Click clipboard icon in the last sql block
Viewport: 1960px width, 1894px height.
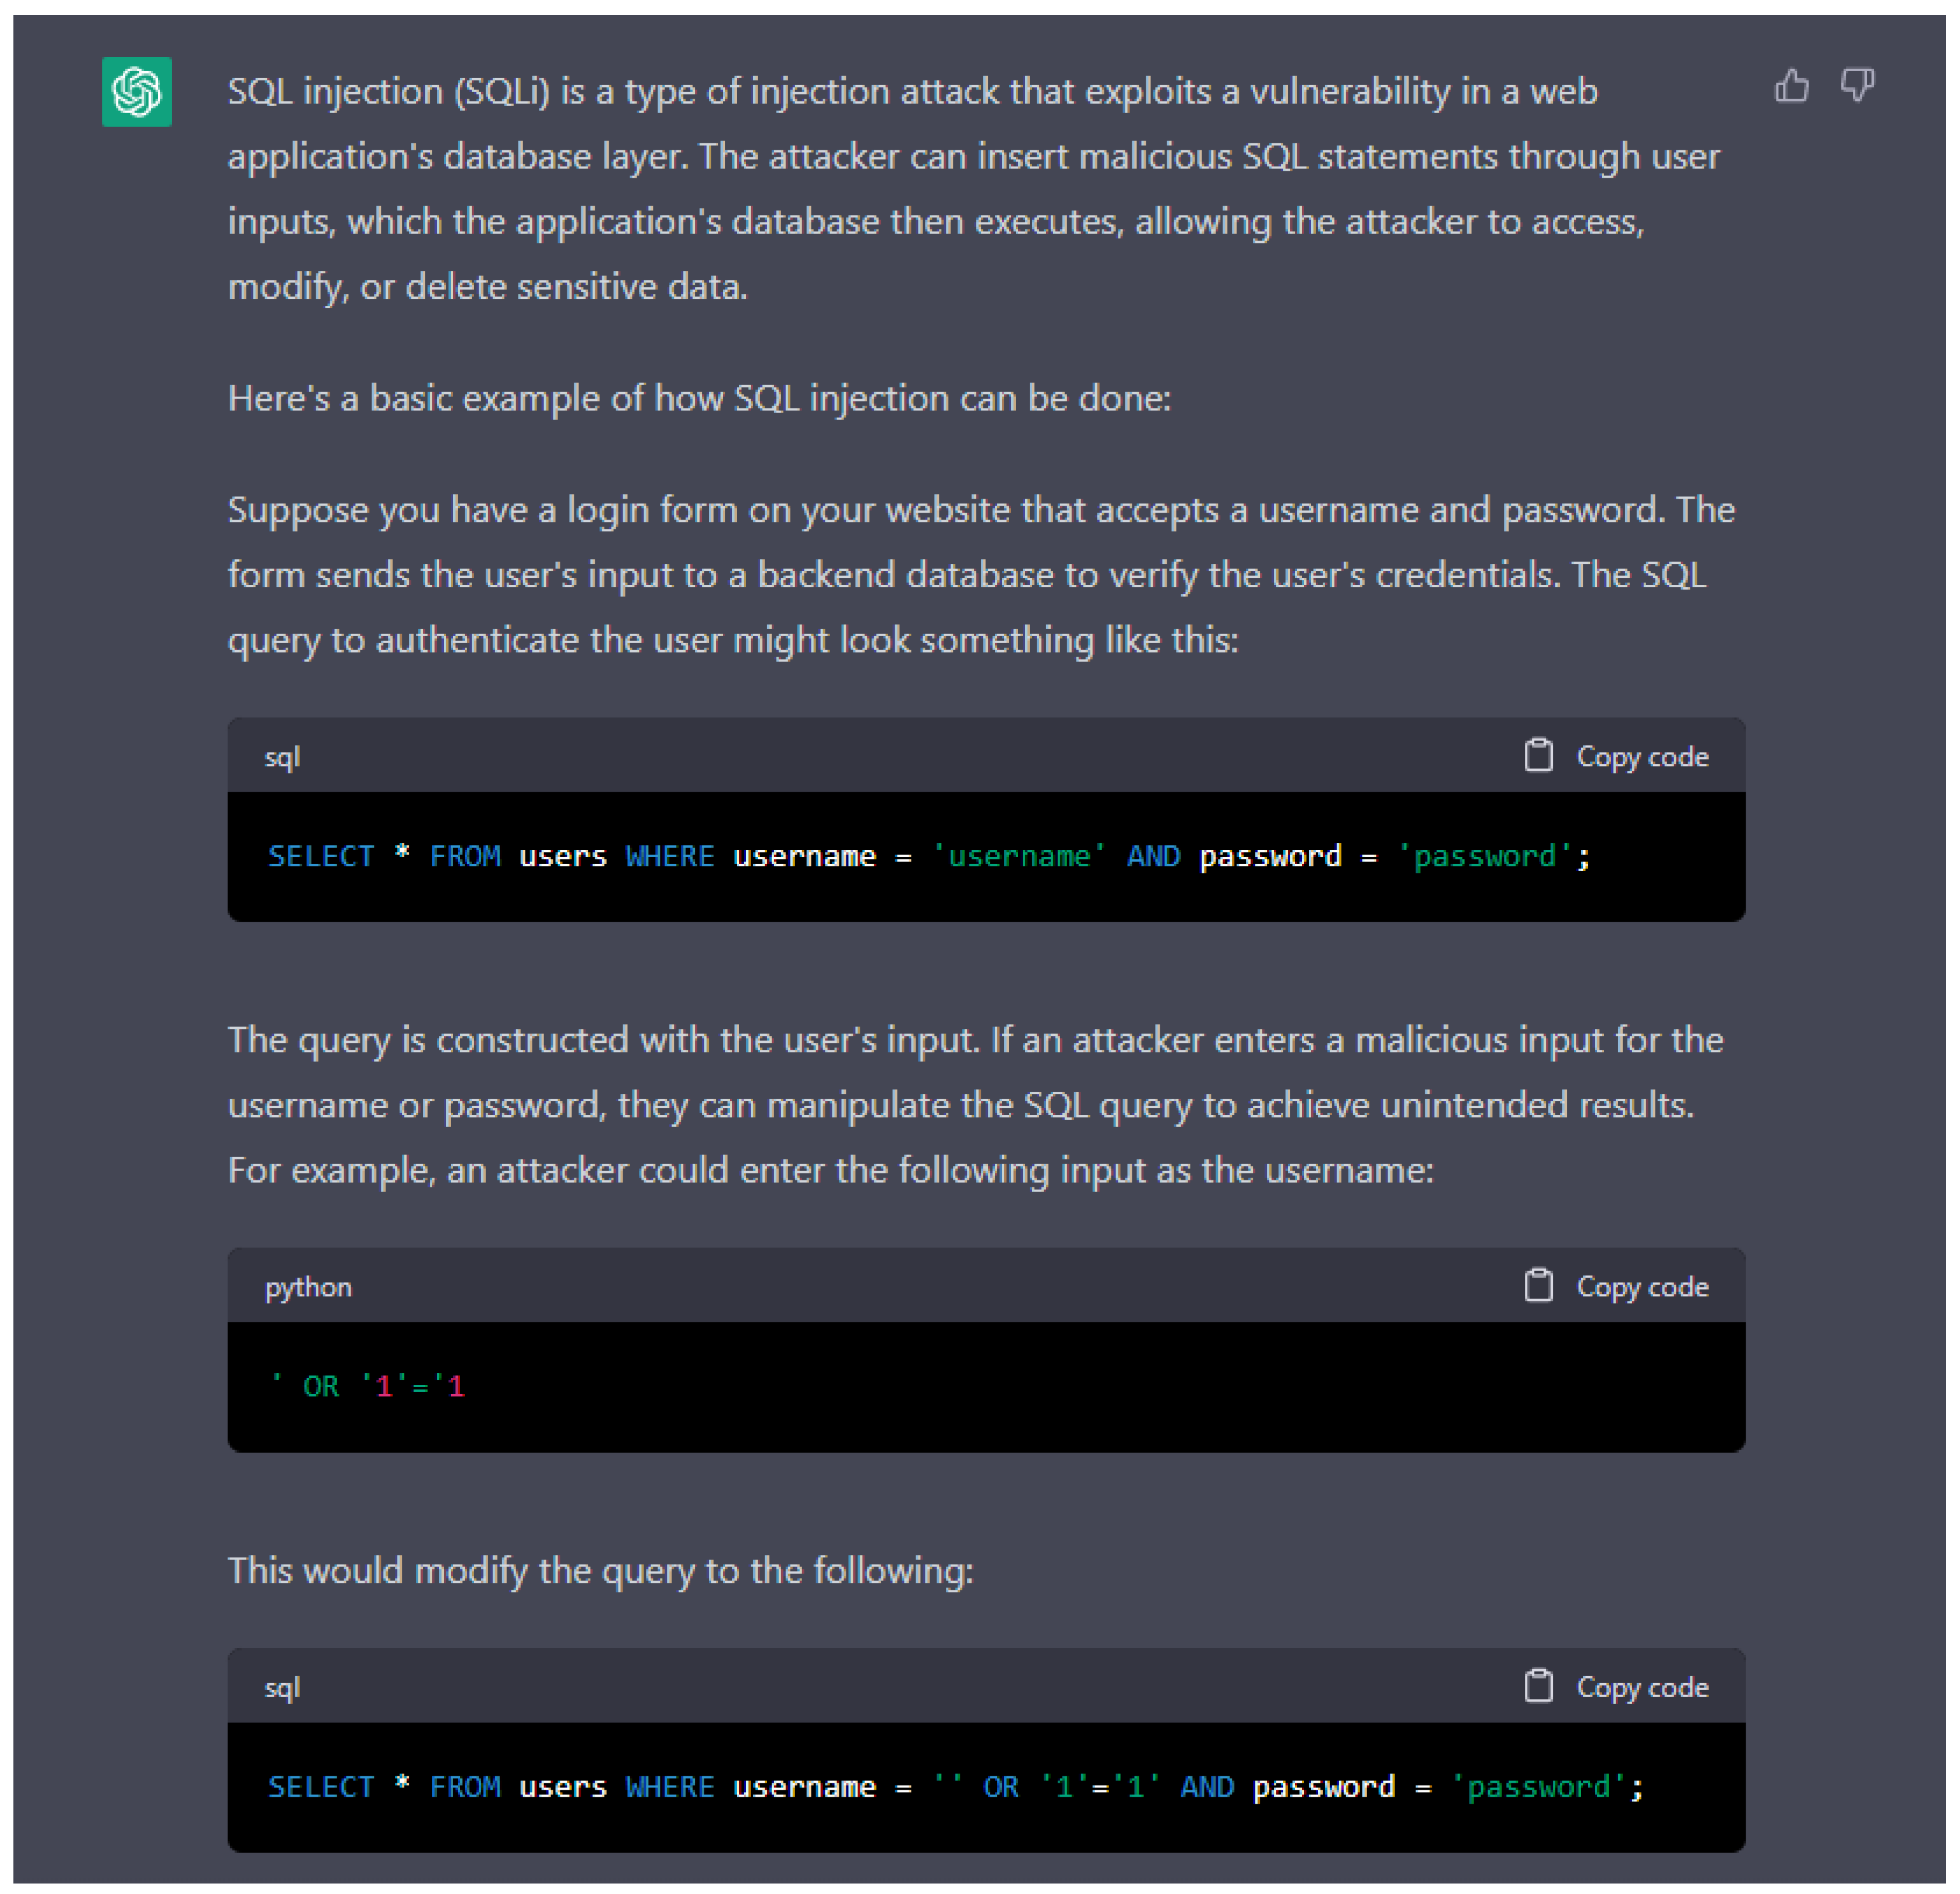coord(1538,1686)
